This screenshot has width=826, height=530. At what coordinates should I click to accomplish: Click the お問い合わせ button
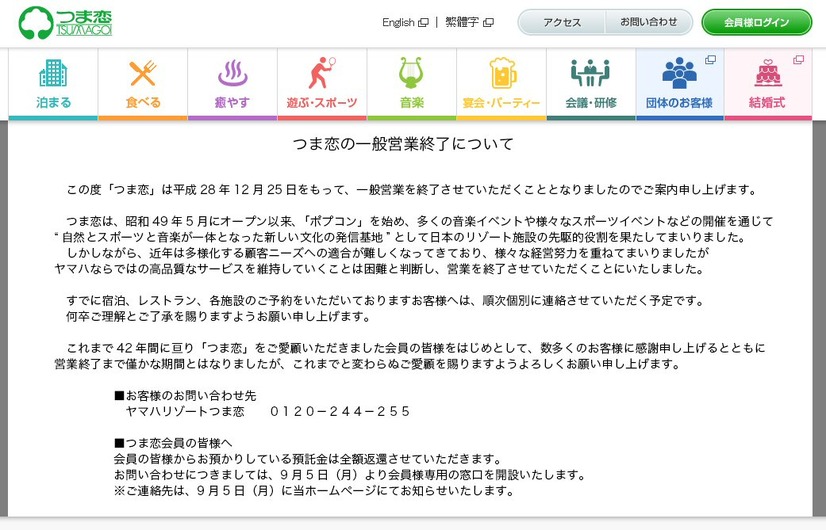point(648,22)
